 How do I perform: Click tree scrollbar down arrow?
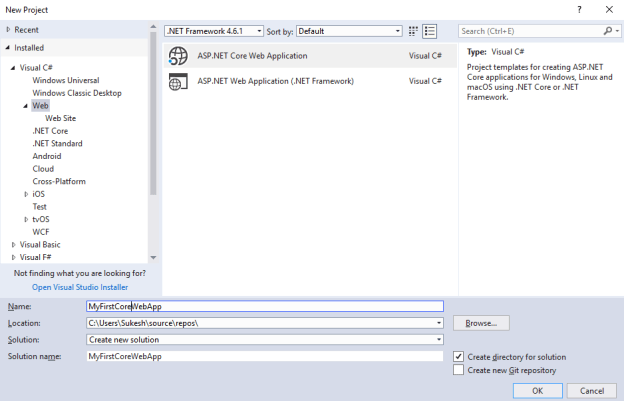point(153,258)
